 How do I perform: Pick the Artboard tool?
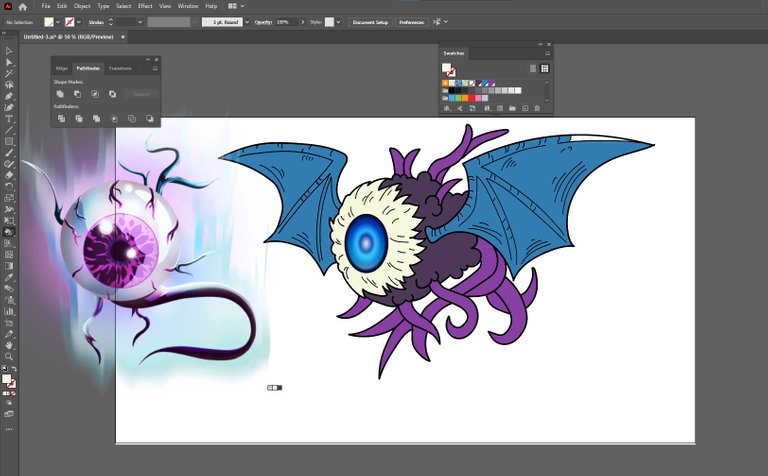coord(9,323)
